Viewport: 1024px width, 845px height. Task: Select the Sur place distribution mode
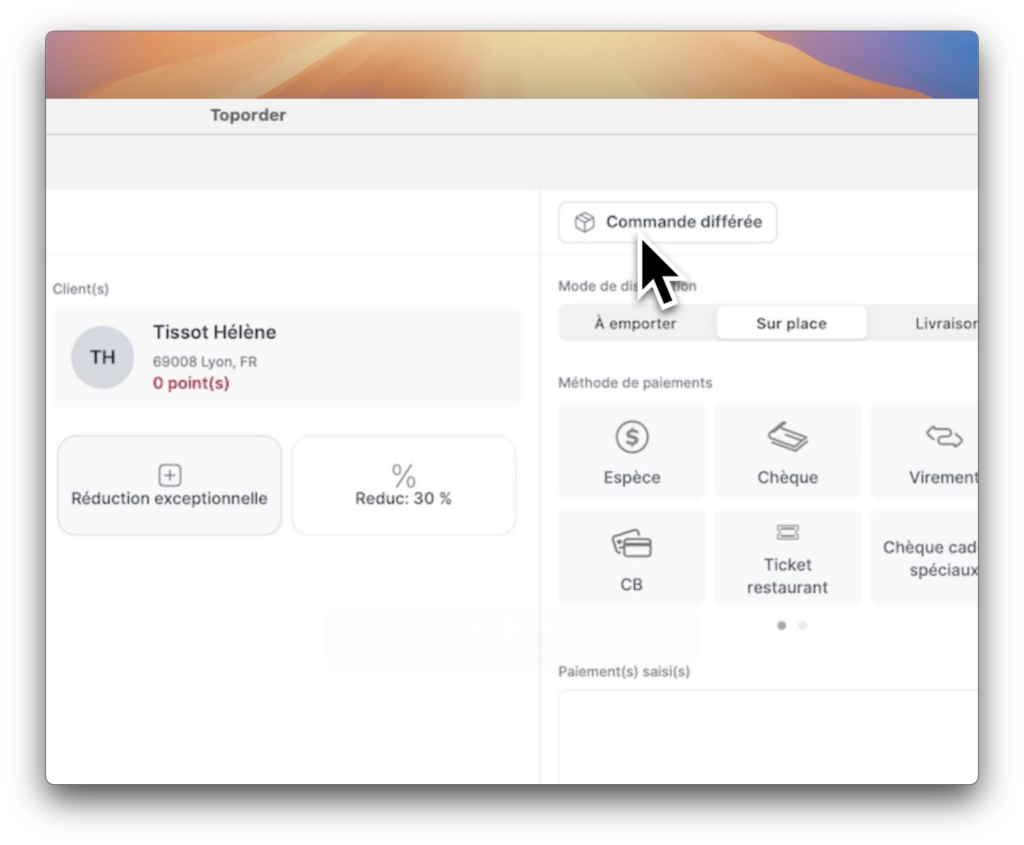791,324
